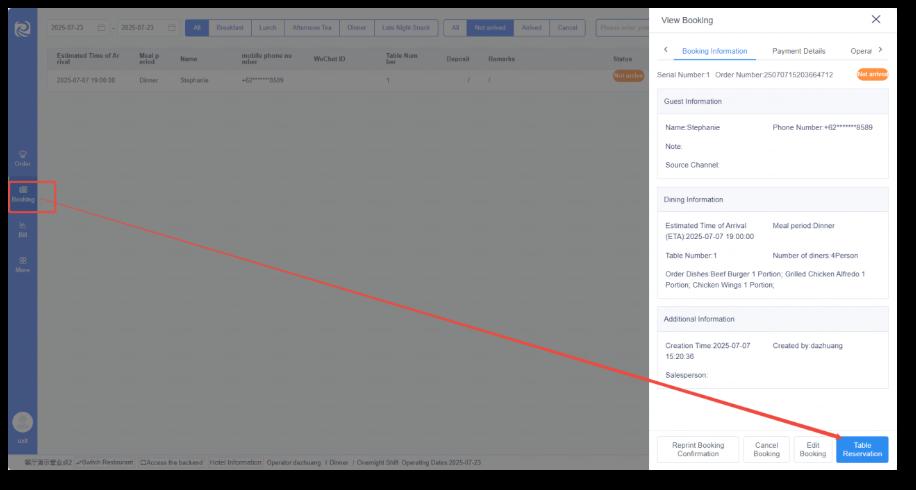Click Access the backend in status bar
Screen dimensions: 916x490
coord(171,463)
